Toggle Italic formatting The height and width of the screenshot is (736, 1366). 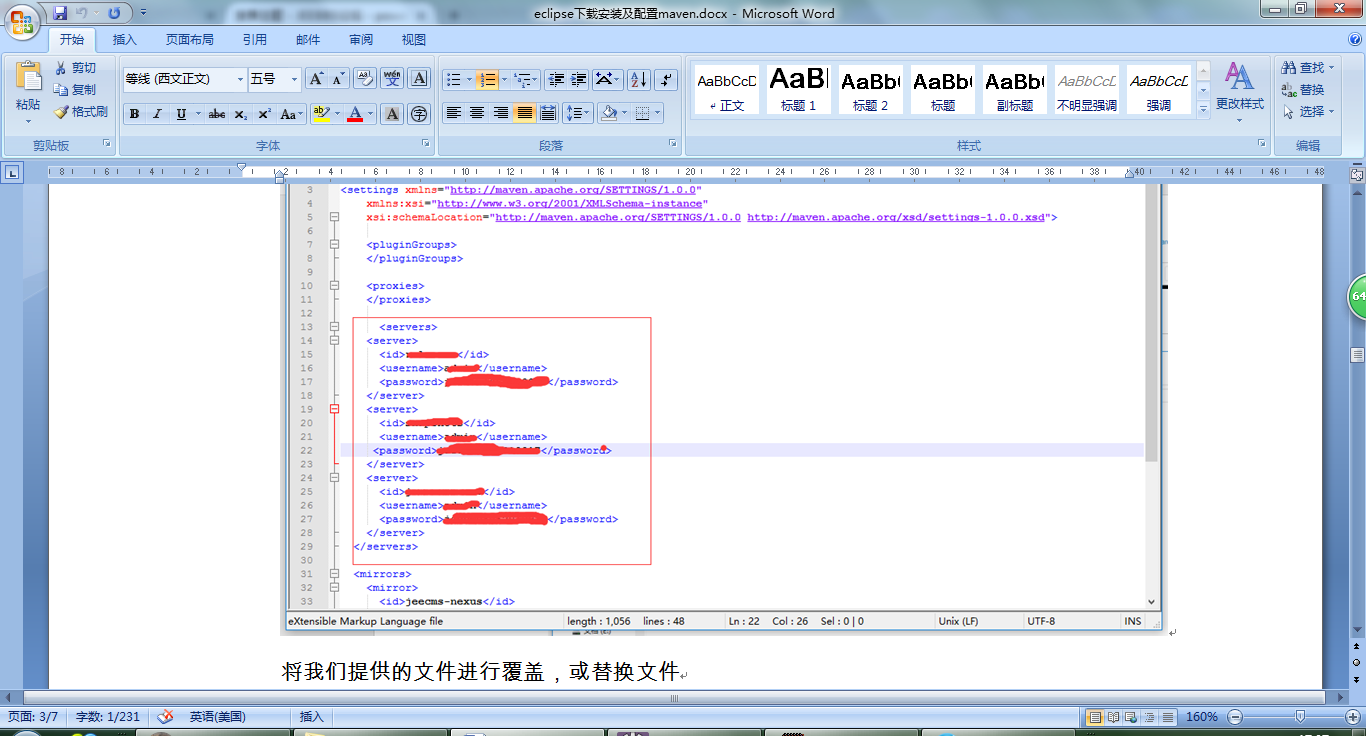click(x=157, y=114)
